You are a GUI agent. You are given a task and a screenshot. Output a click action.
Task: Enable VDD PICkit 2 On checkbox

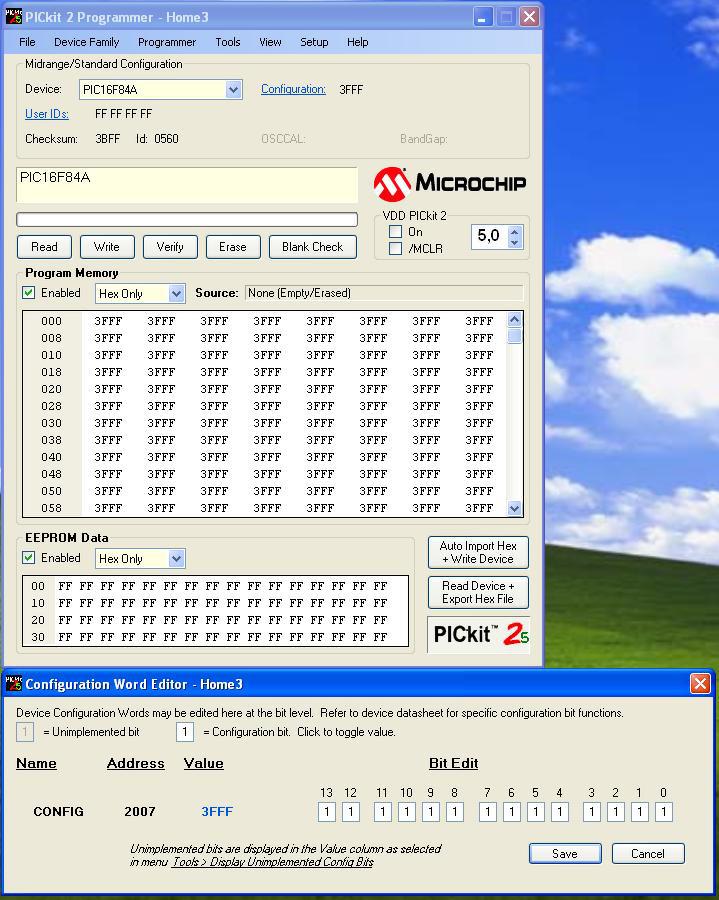point(395,232)
